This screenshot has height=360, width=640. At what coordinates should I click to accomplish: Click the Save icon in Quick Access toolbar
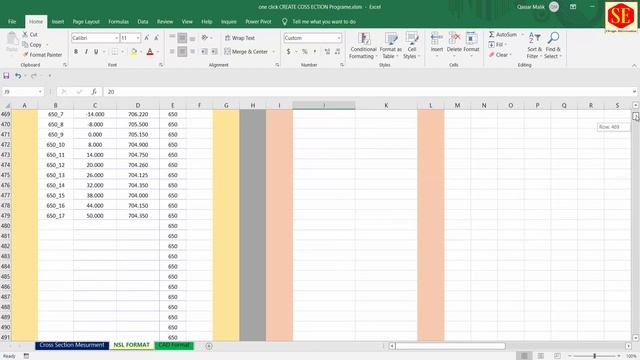coord(6,76)
